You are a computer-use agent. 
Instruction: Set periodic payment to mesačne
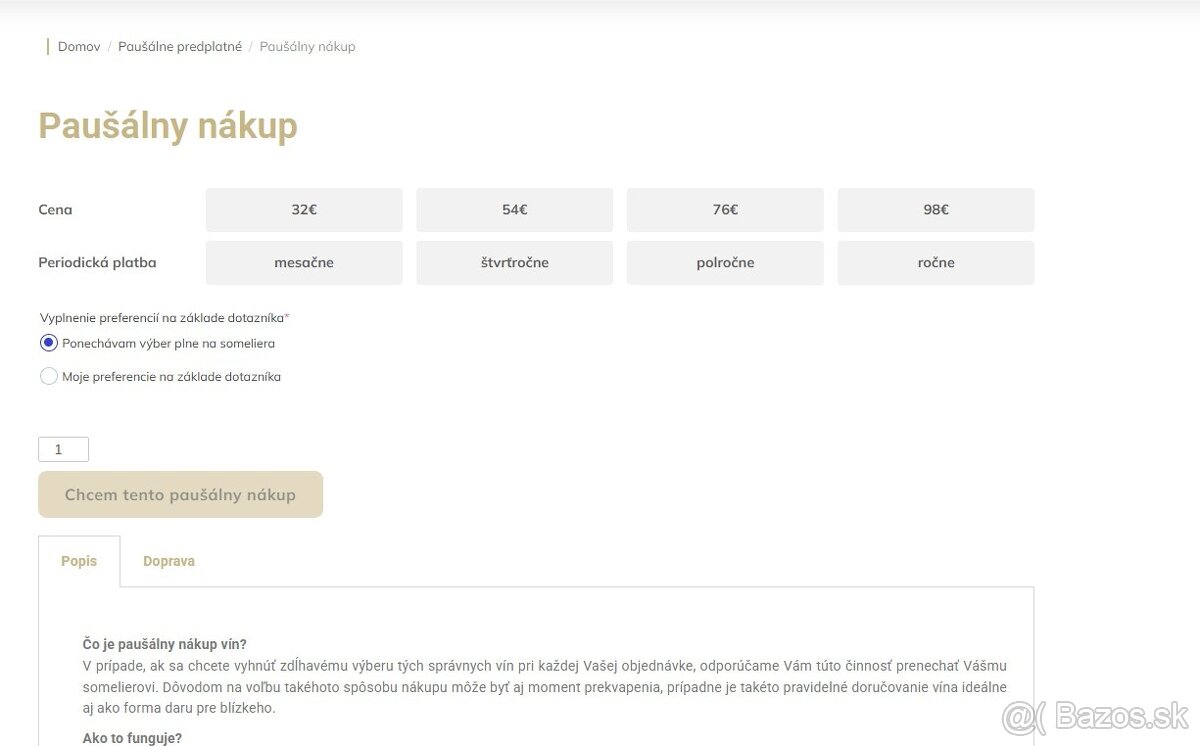[x=304, y=263]
